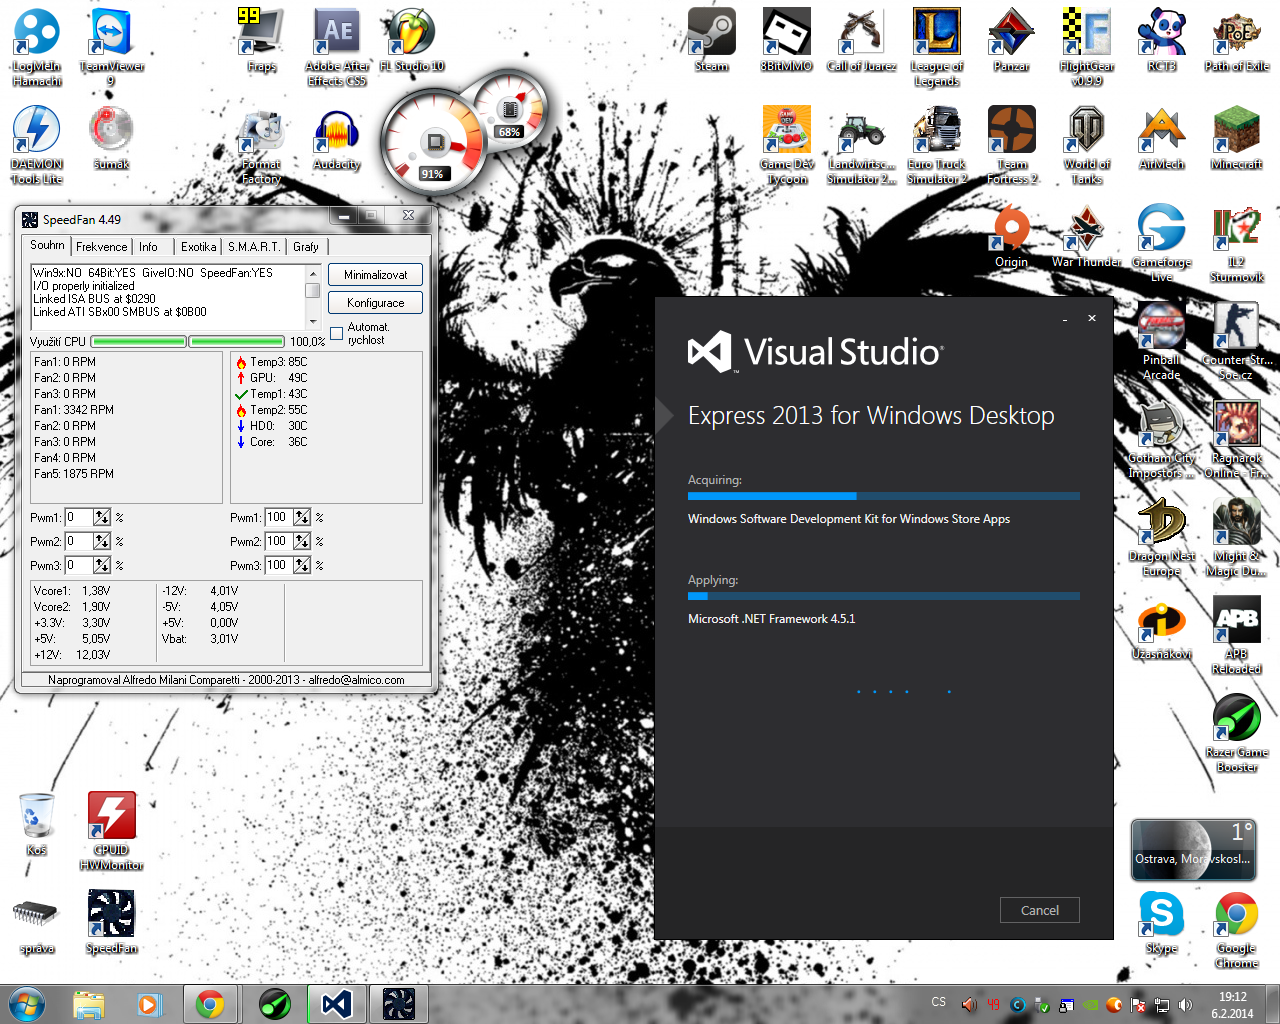Click the Ostrava weather gadget

(x=1192, y=850)
